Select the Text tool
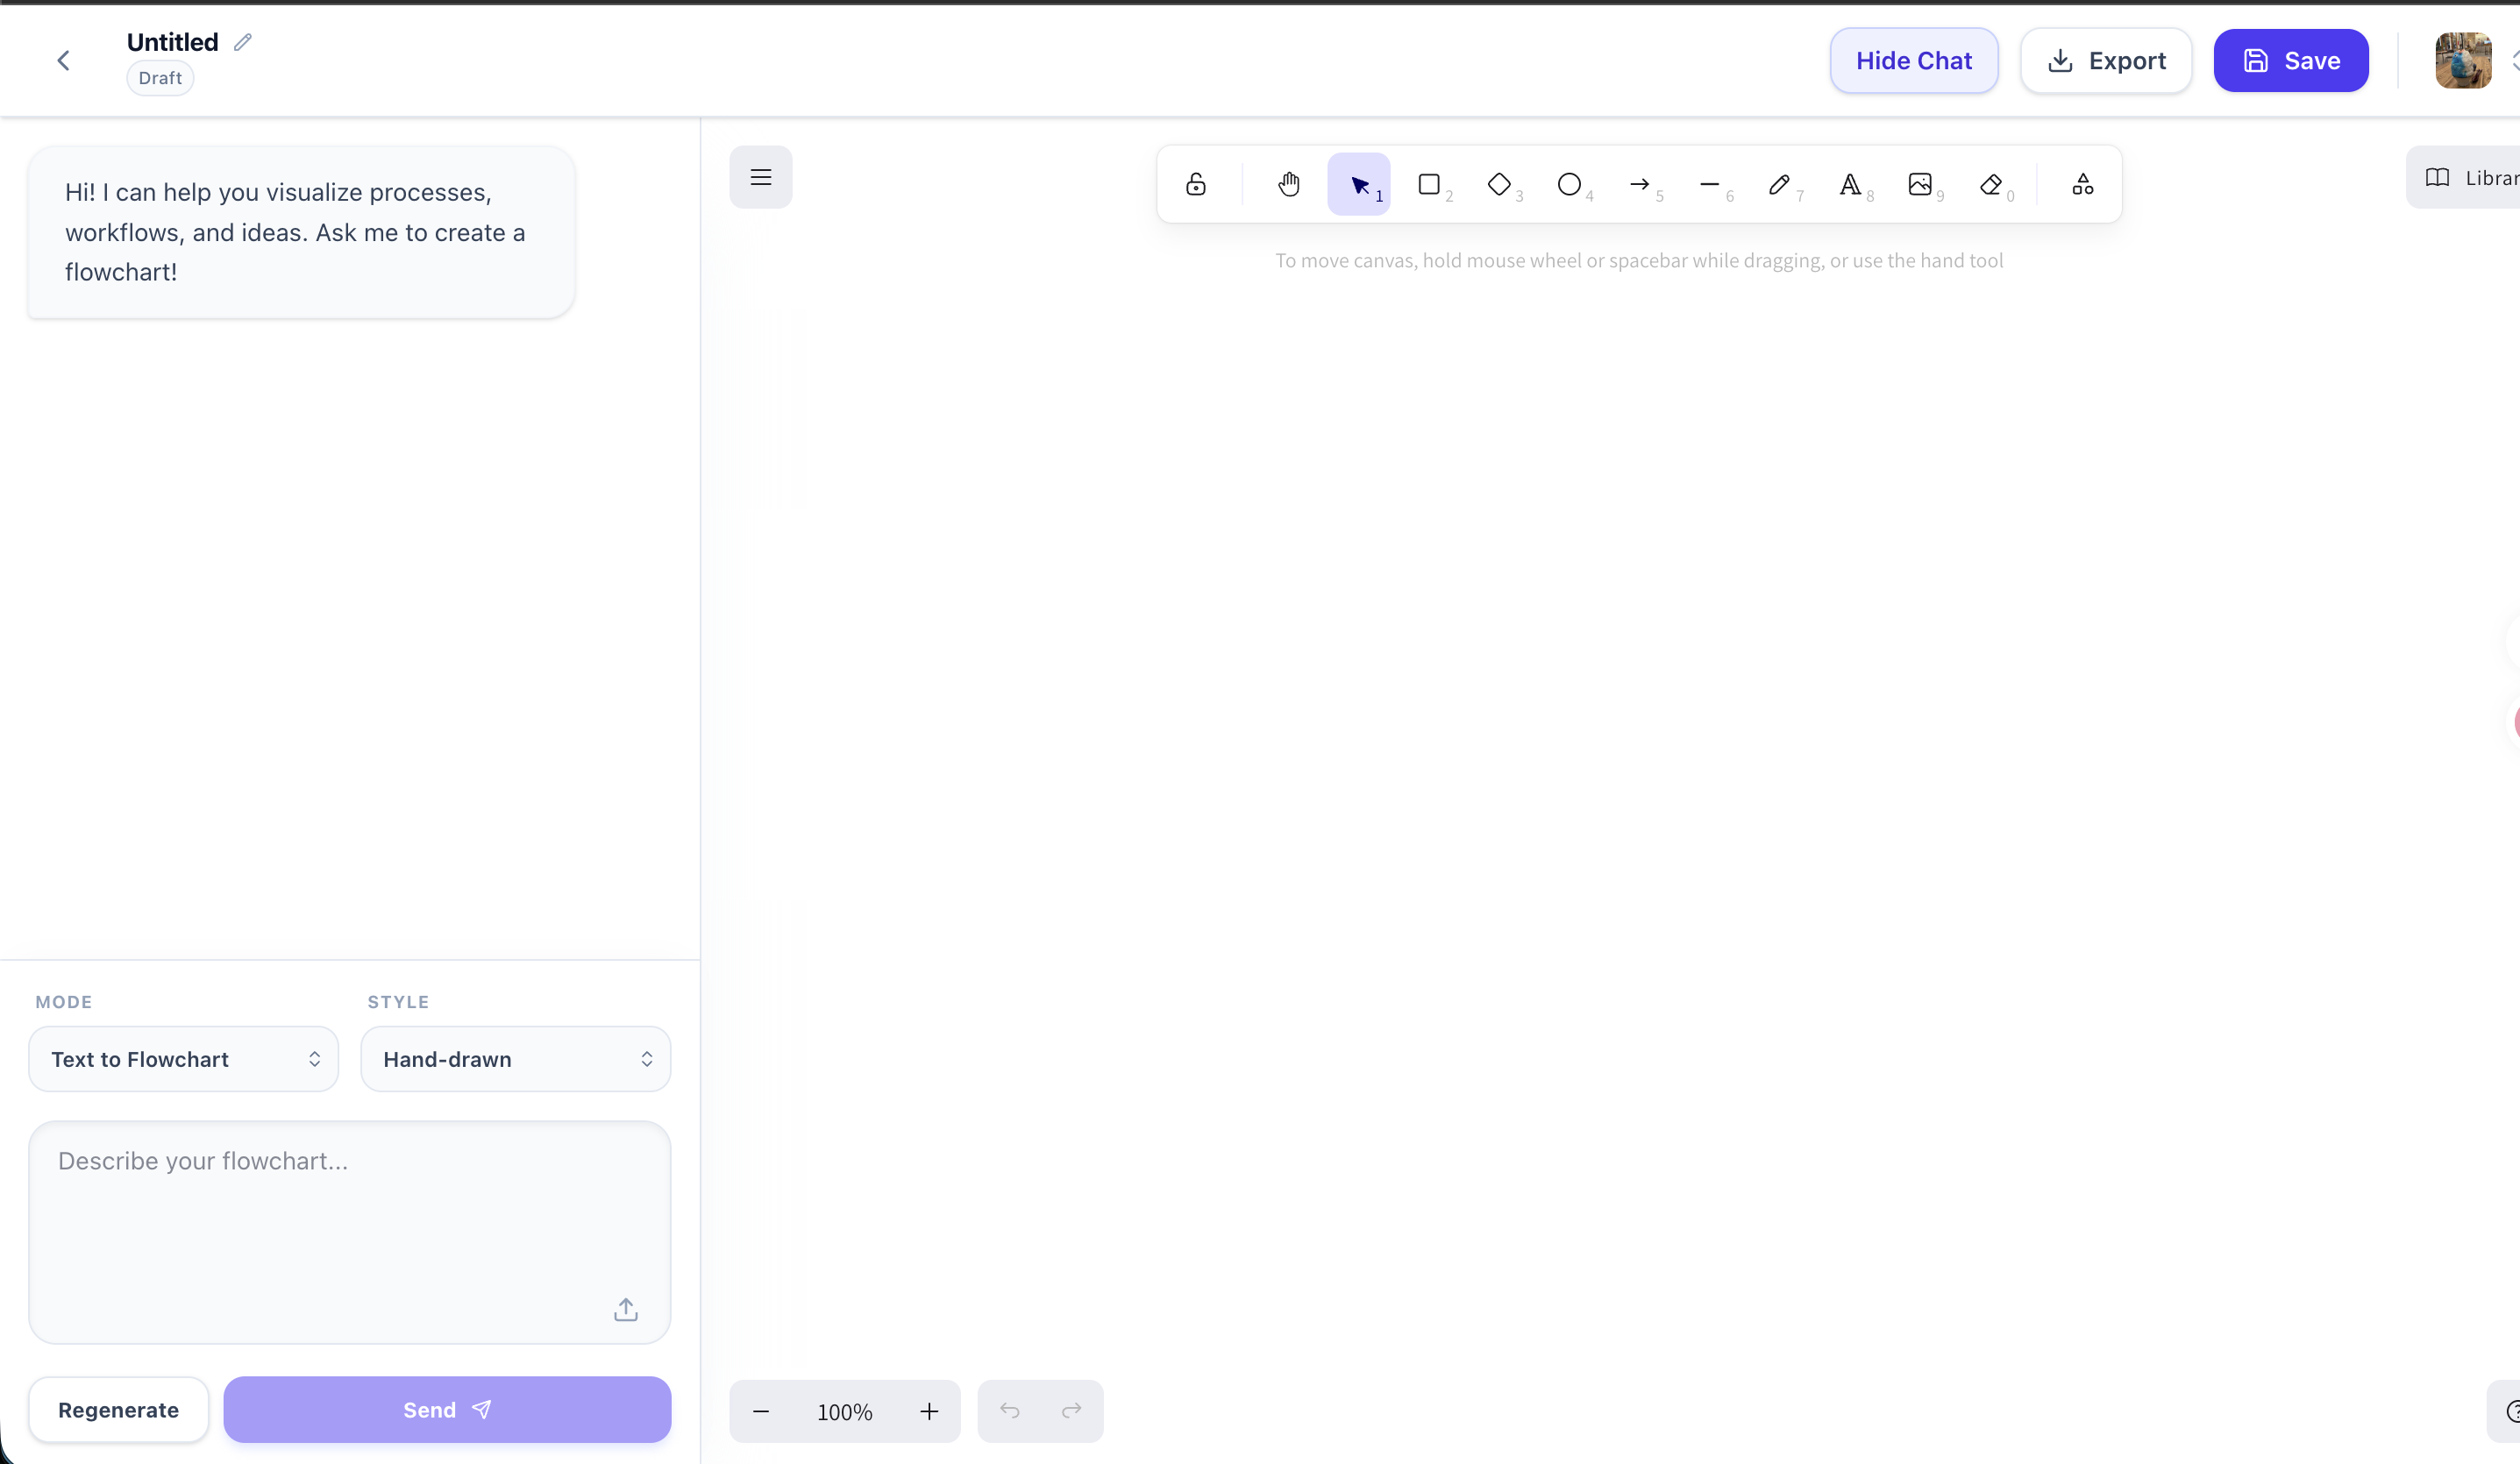This screenshot has width=2520, height=1464. pyautogui.click(x=1852, y=184)
